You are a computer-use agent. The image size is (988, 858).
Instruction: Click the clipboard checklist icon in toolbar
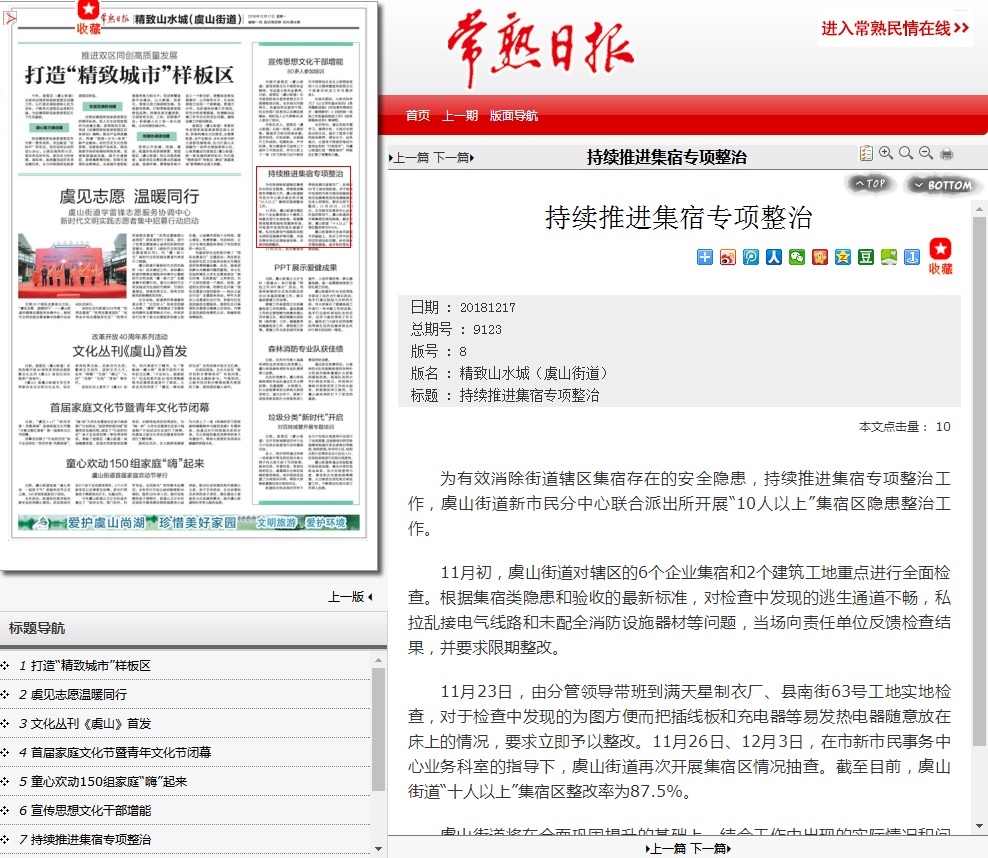pyautogui.click(x=866, y=153)
